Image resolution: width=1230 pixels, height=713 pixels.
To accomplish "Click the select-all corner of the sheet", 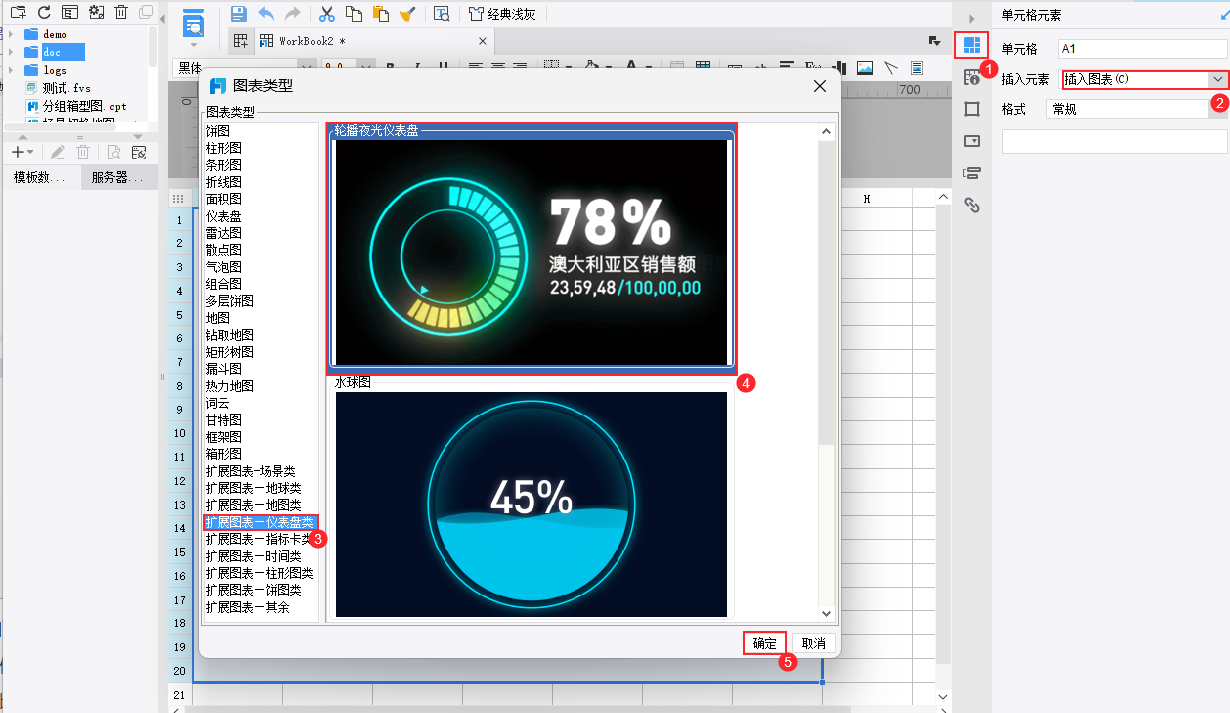I will click(x=179, y=199).
